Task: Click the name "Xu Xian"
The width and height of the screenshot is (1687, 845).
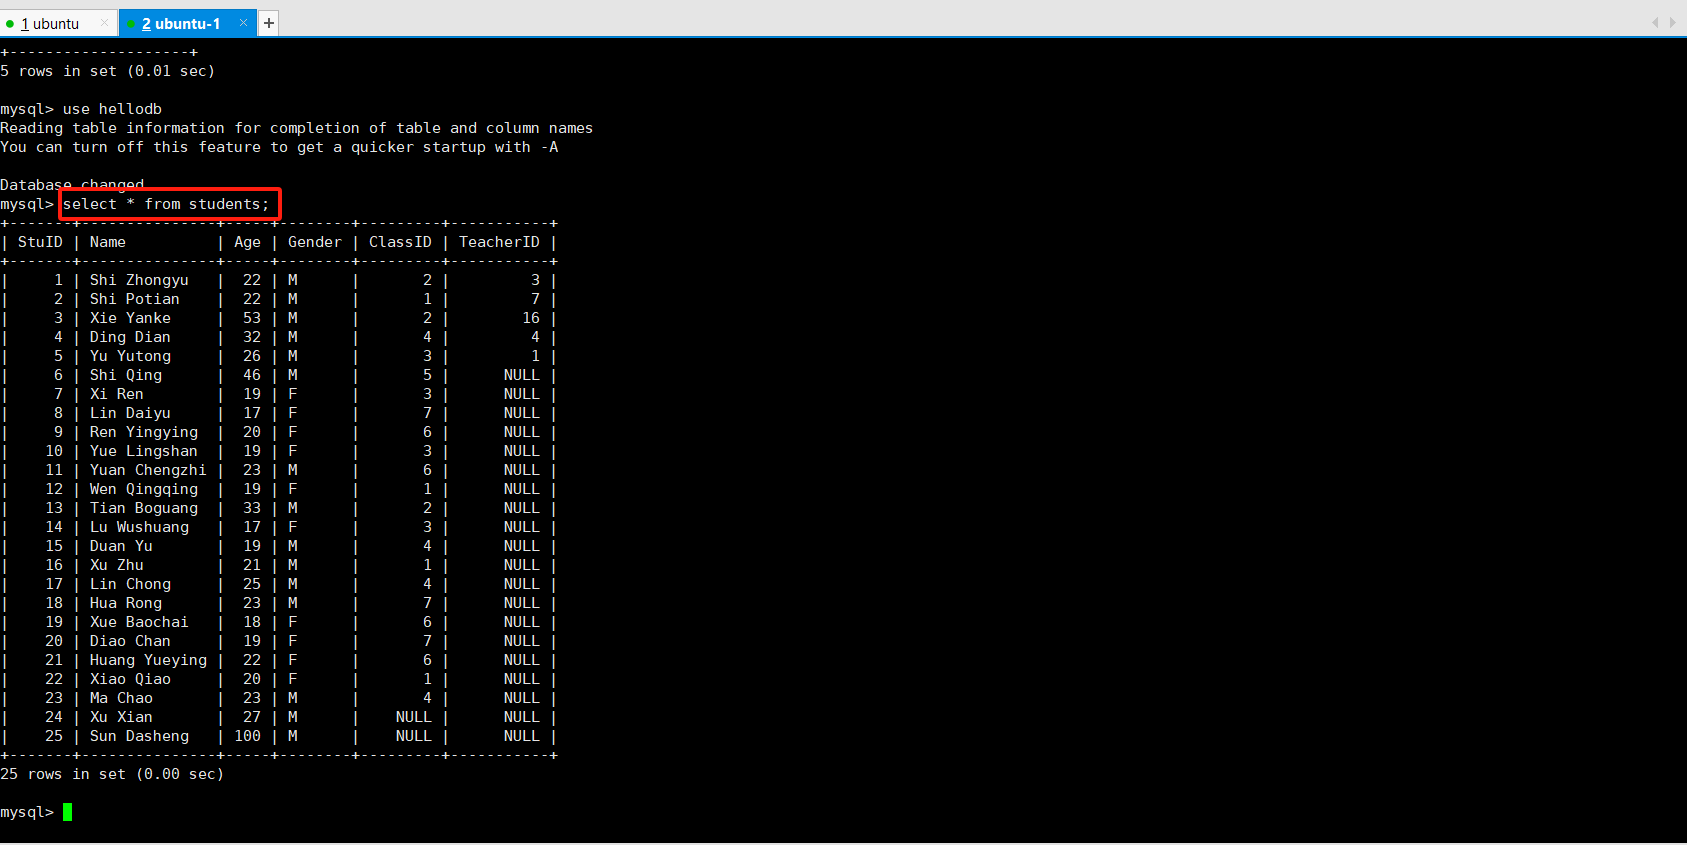Action: [121, 717]
